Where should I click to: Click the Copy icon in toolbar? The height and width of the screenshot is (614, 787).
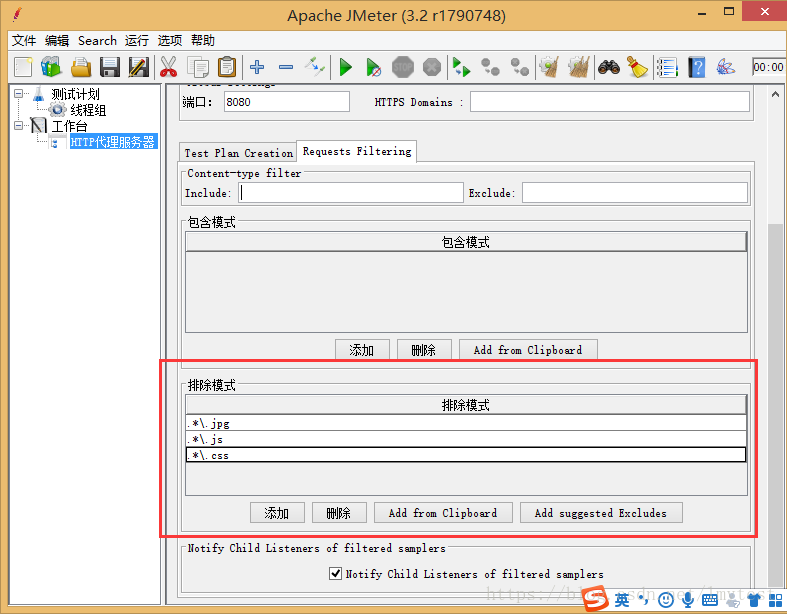[x=198, y=67]
